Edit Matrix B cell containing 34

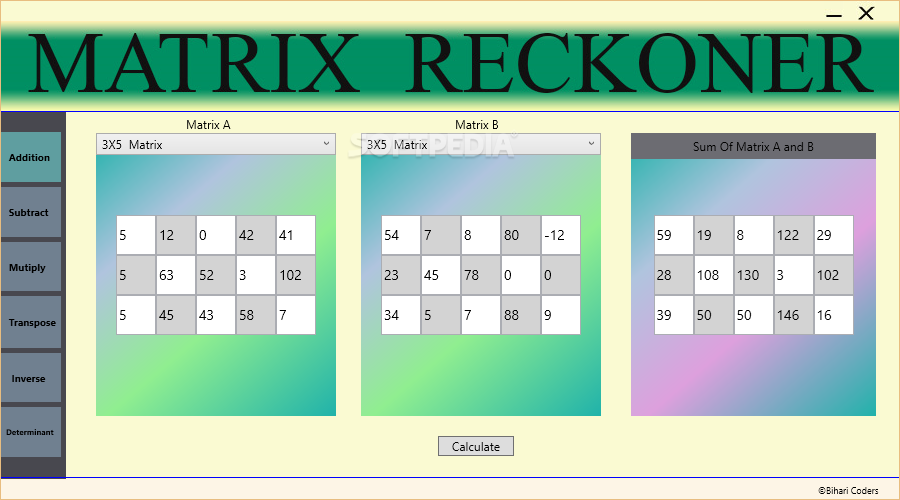(401, 315)
